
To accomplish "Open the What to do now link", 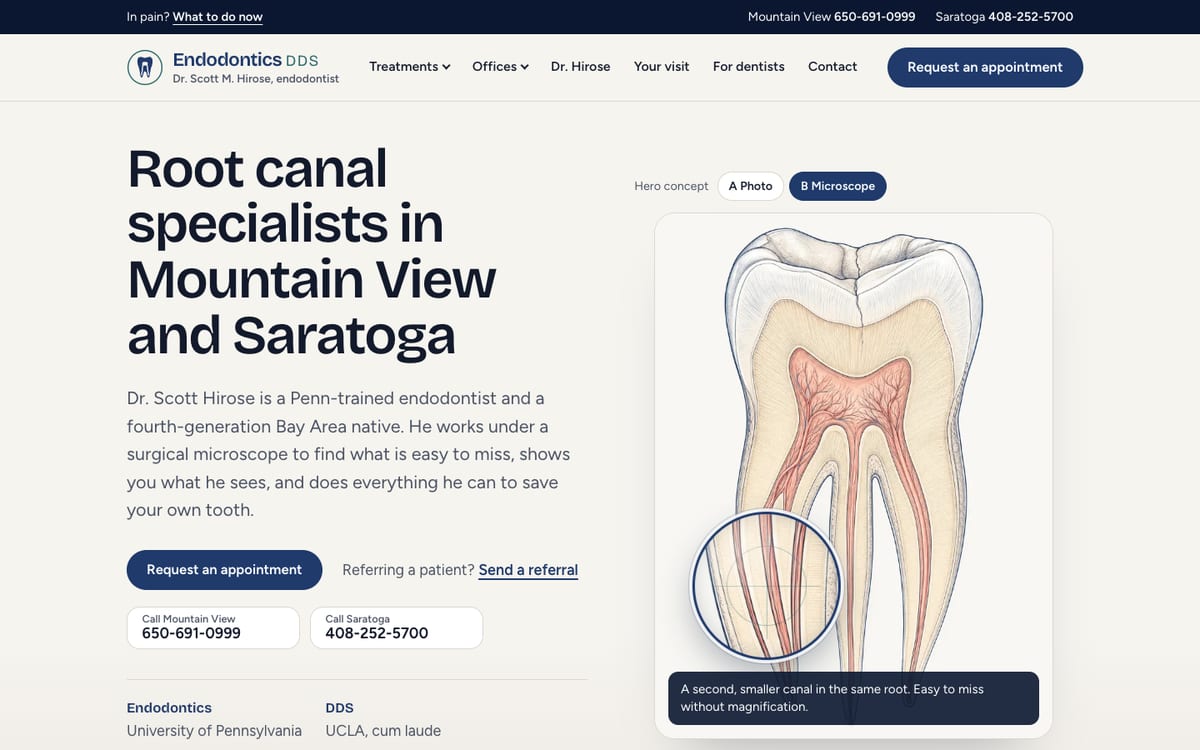I will pyautogui.click(x=217, y=17).
